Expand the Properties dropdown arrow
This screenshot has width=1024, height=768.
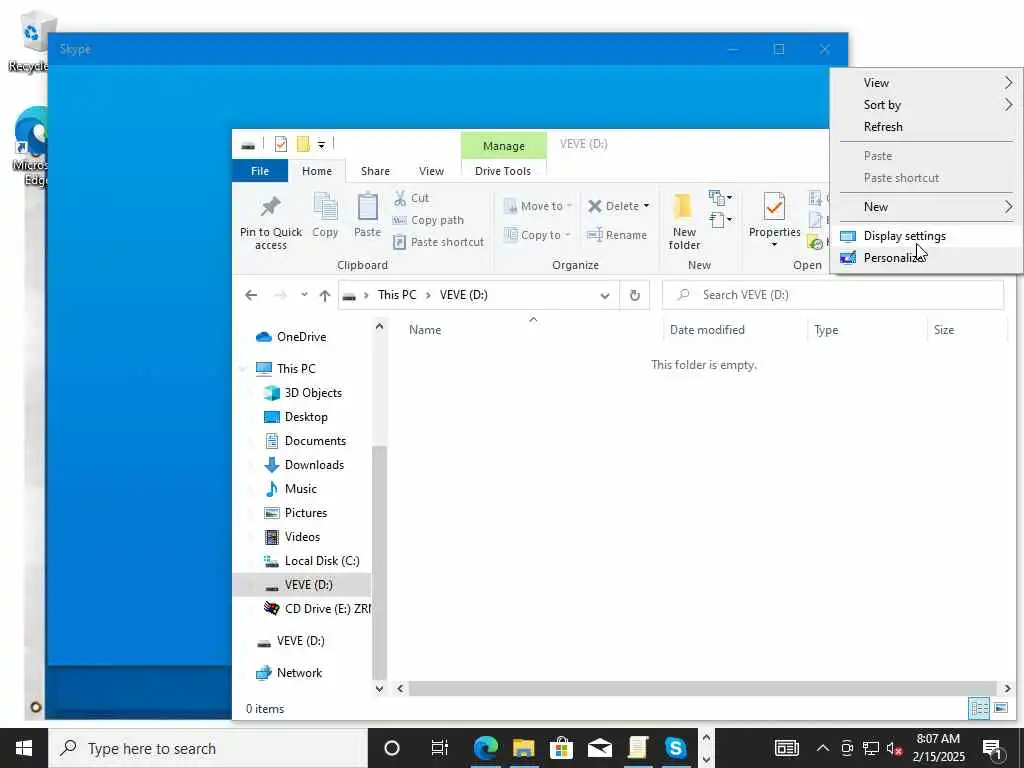[774, 245]
